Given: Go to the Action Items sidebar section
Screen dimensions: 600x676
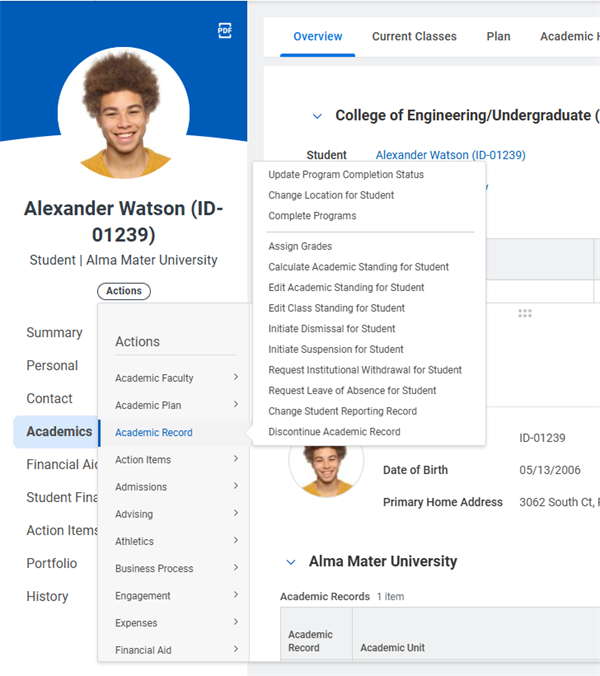Looking at the screenshot, I should pos(62,530).
